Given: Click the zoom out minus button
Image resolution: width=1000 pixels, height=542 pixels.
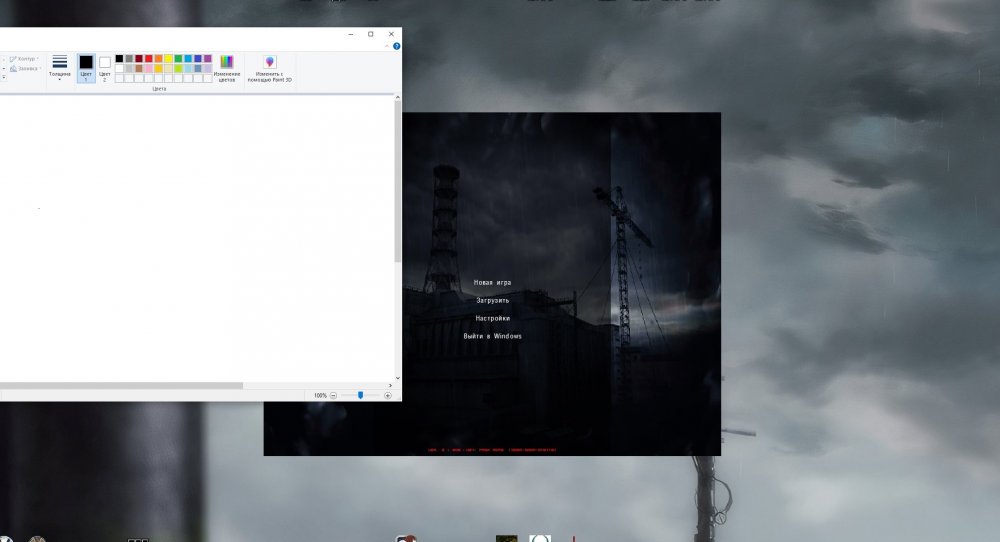Looking at the screenshot, I should click(x=333, y=395).
